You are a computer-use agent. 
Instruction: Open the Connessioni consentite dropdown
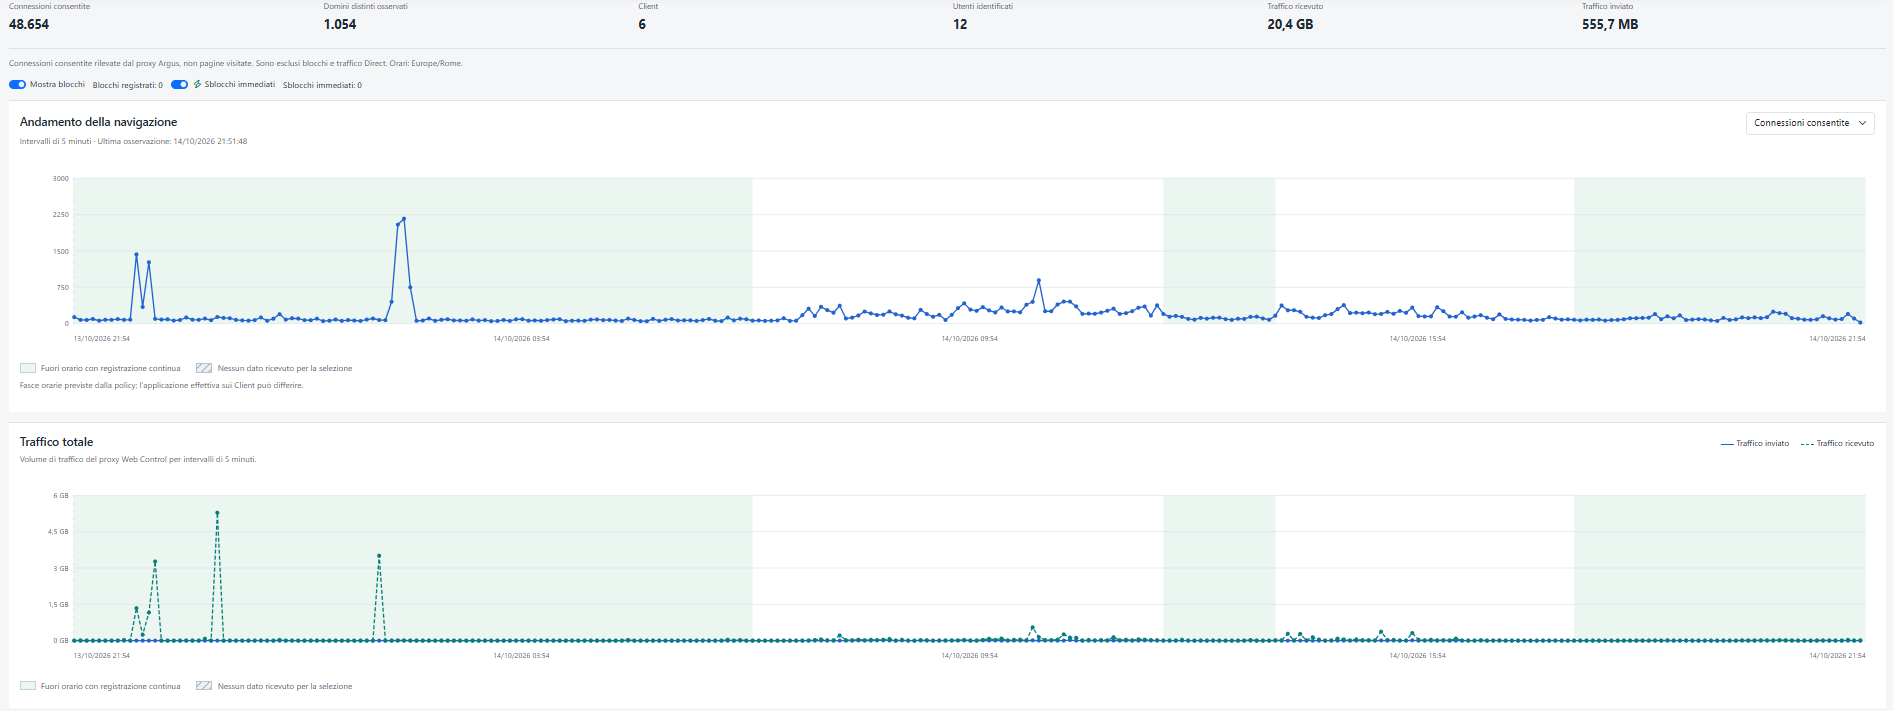[1810, 123]
